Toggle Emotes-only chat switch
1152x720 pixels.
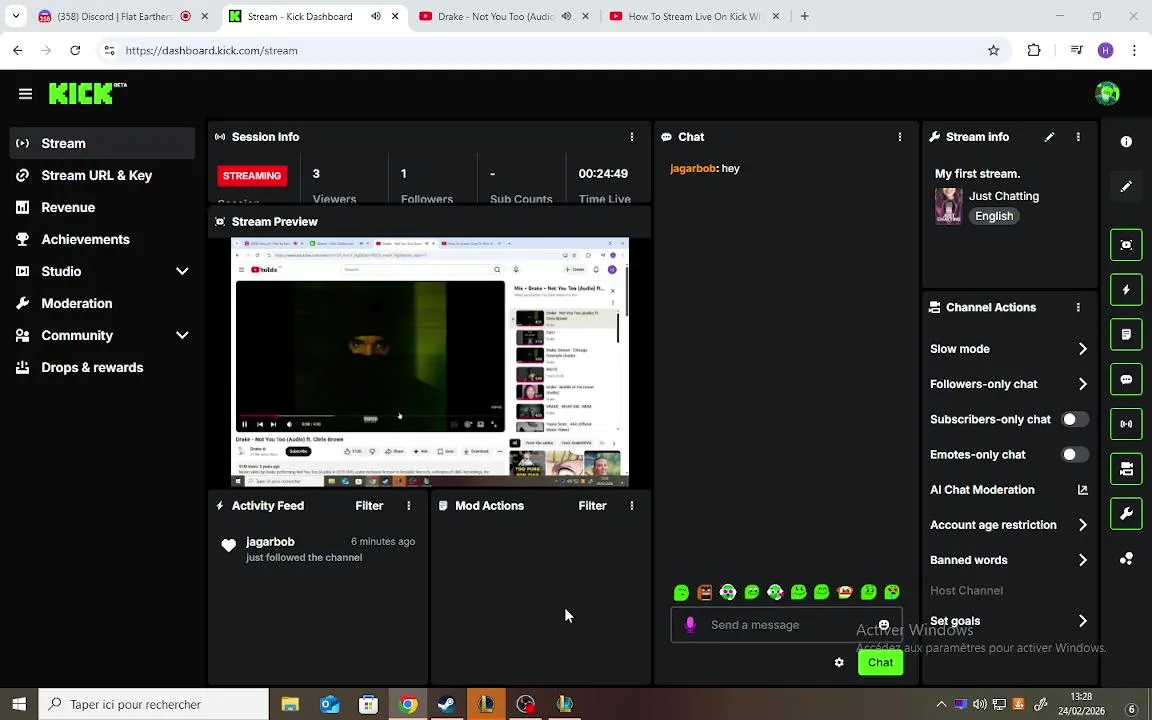click(1075, 454)
